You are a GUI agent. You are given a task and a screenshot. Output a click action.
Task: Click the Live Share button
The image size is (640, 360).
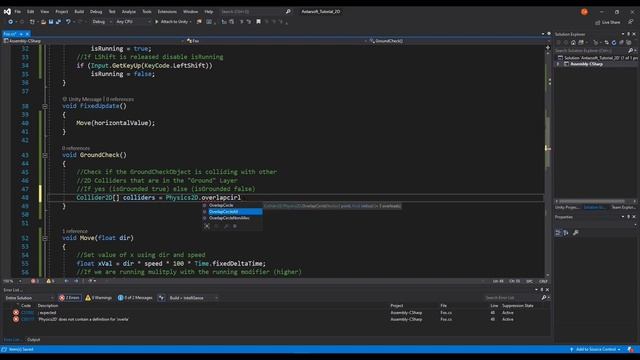[x=608, y=22]
